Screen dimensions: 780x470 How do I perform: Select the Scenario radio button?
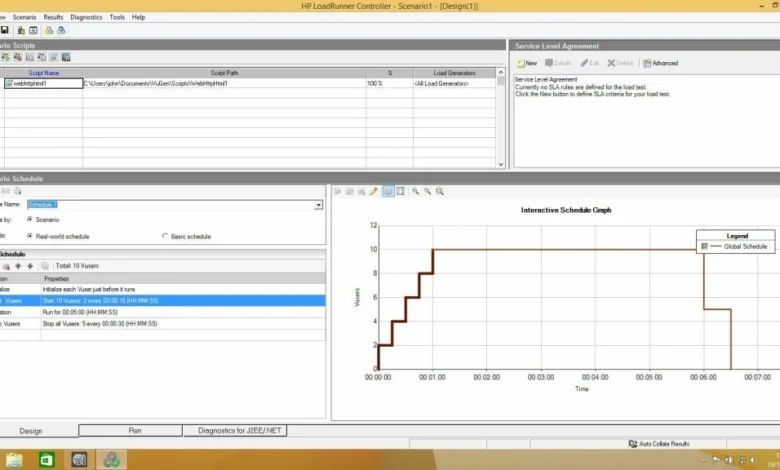click(x=30, y=219)
